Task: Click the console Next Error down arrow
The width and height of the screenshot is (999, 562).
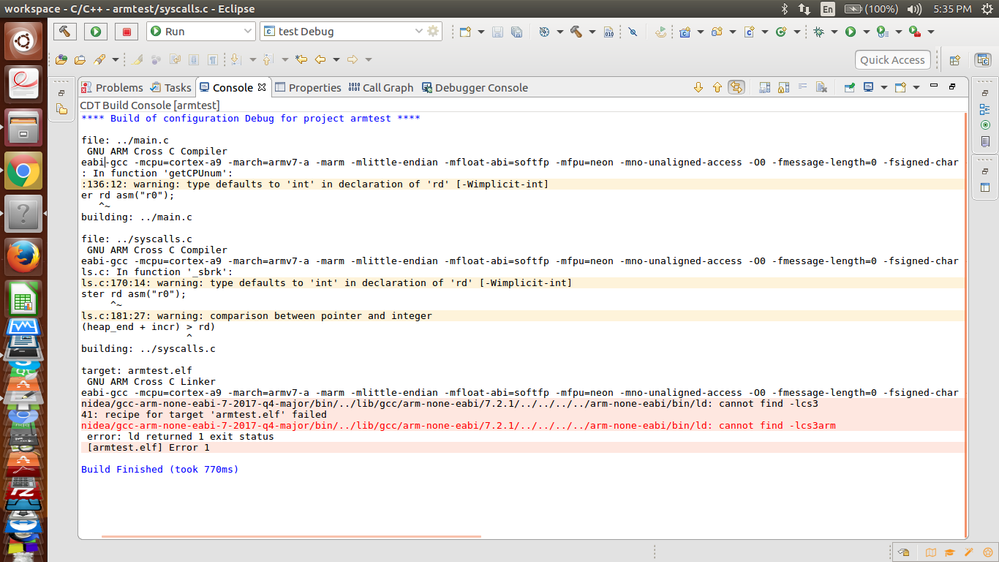Action: pyautogui.click(x=698, y=87)
